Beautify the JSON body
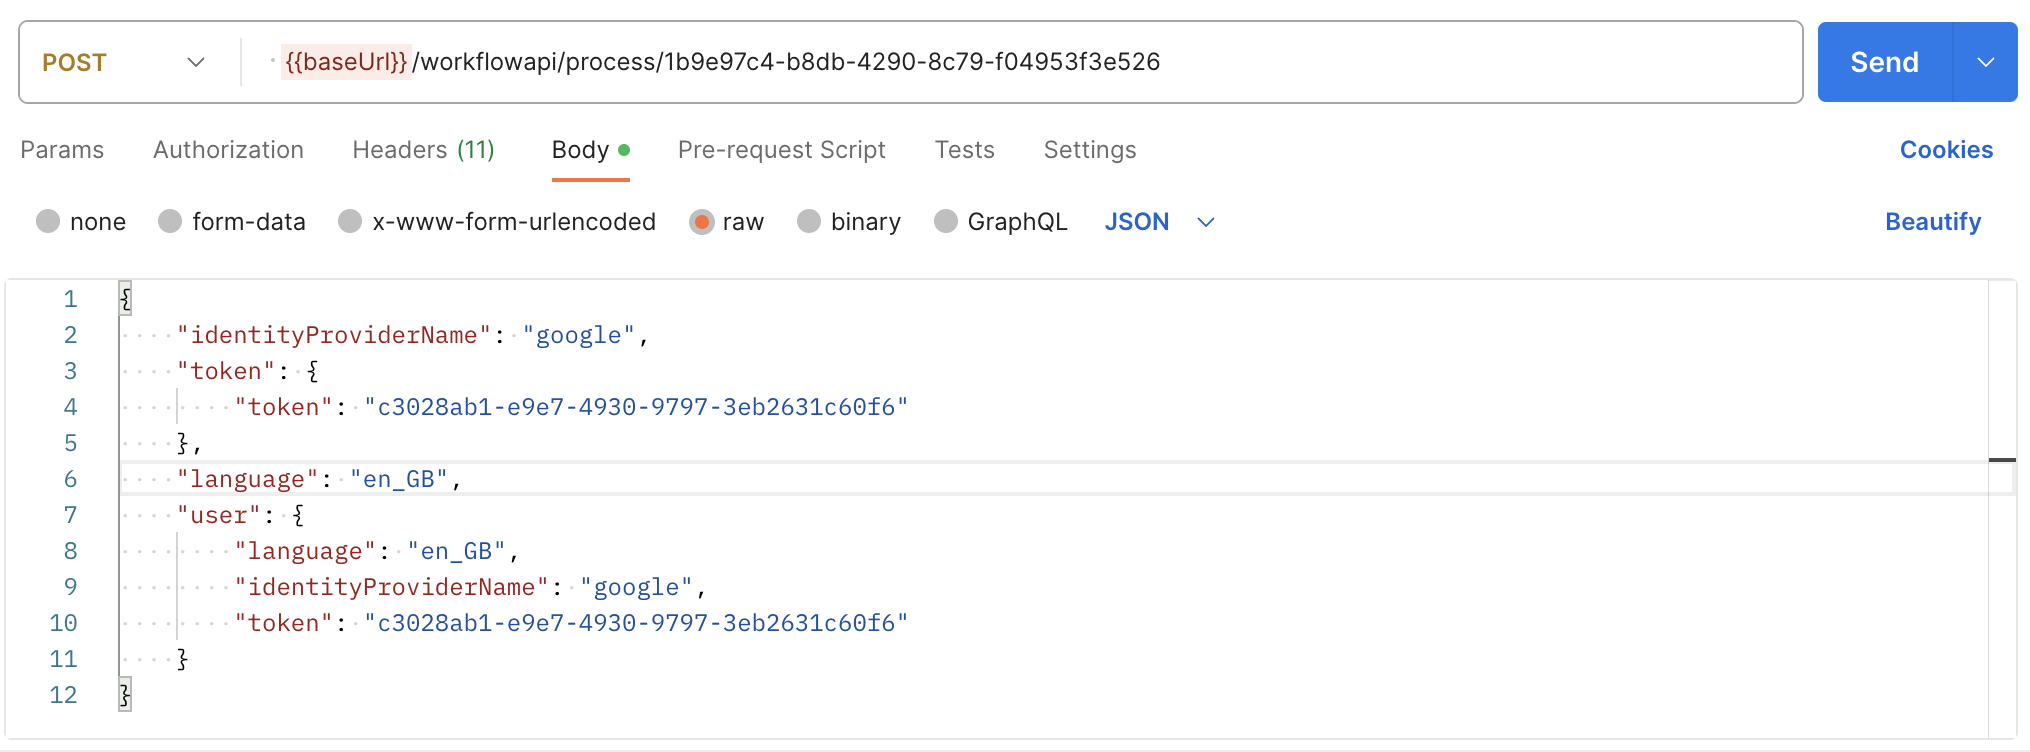This screenshot has width=2030, height=752. 1932,222
